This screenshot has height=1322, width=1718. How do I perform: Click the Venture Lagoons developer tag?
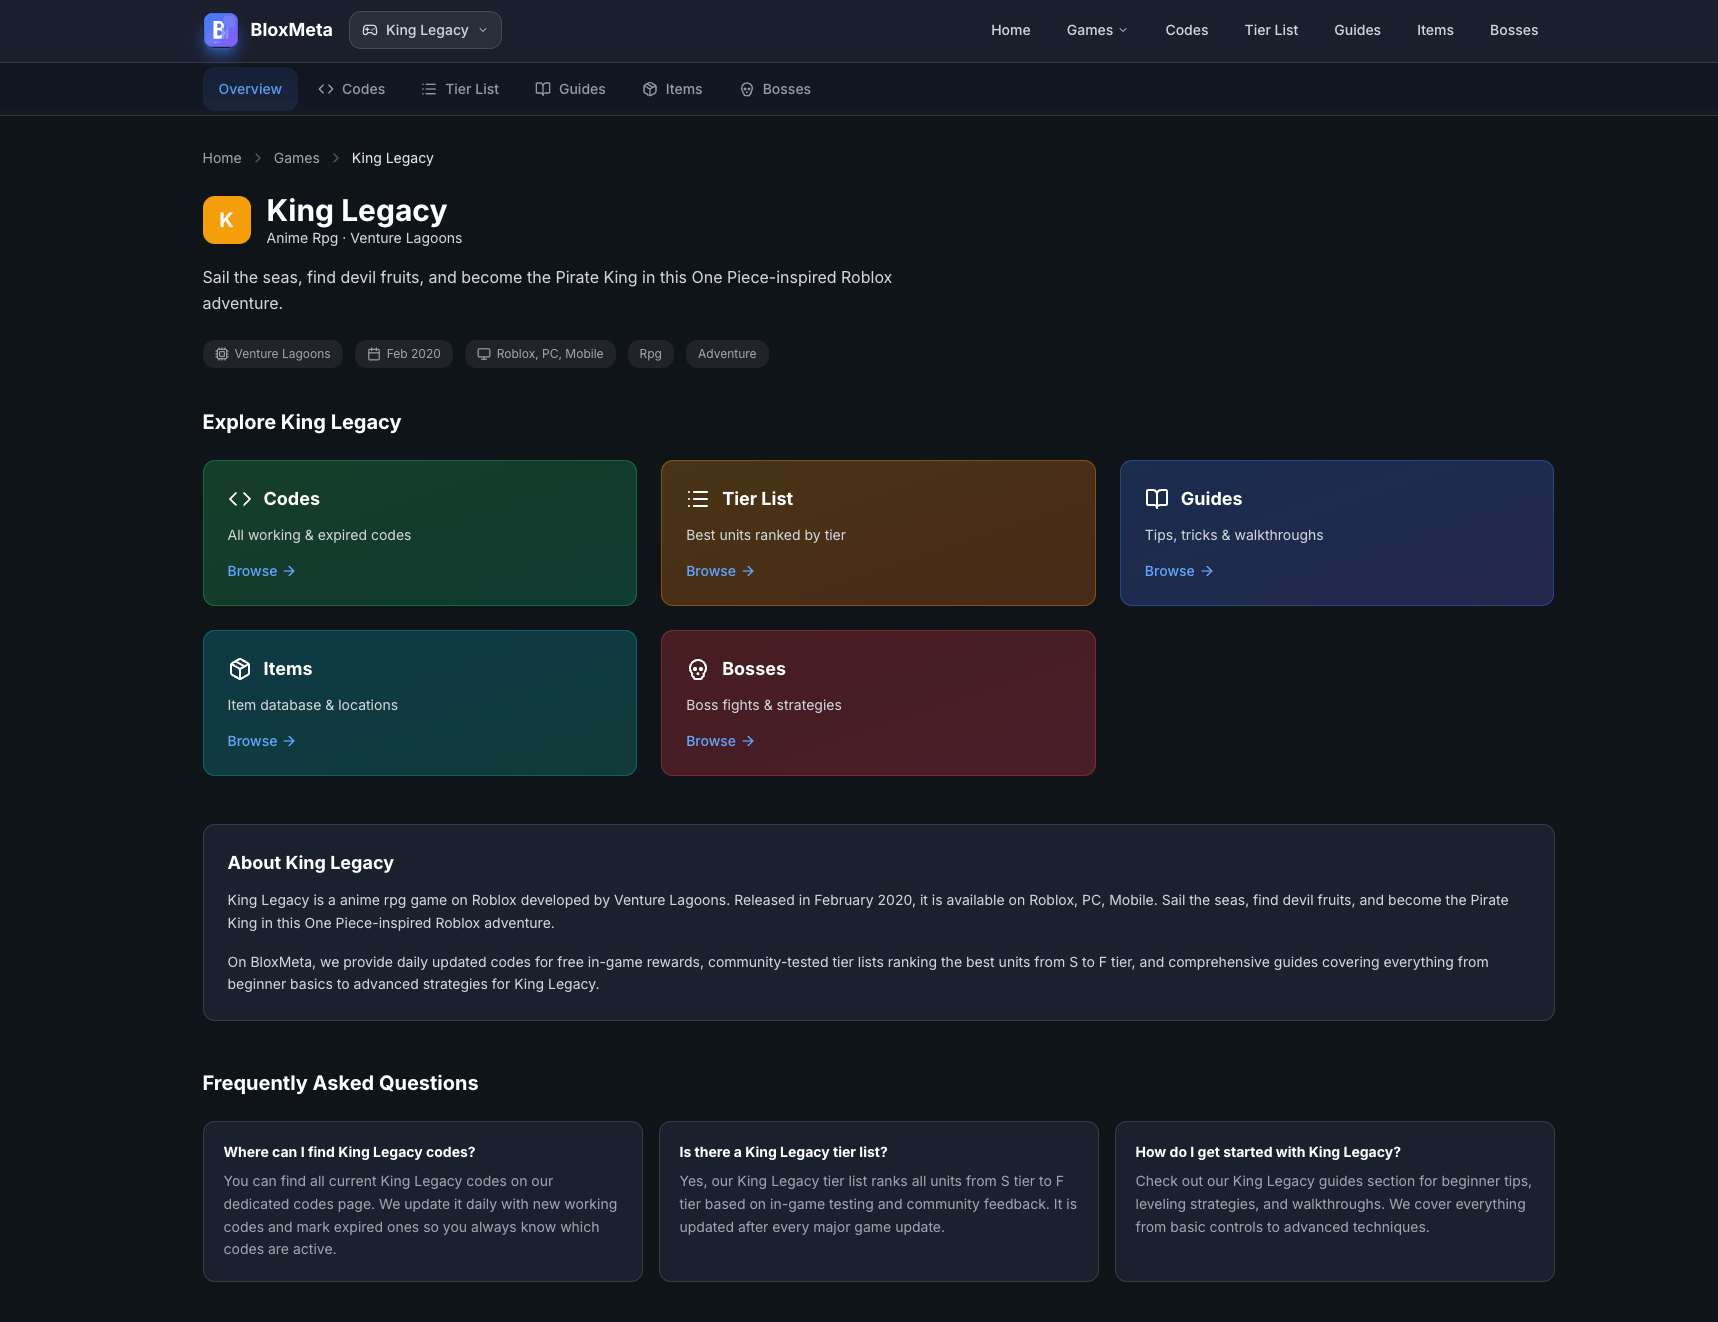point(273,354)
